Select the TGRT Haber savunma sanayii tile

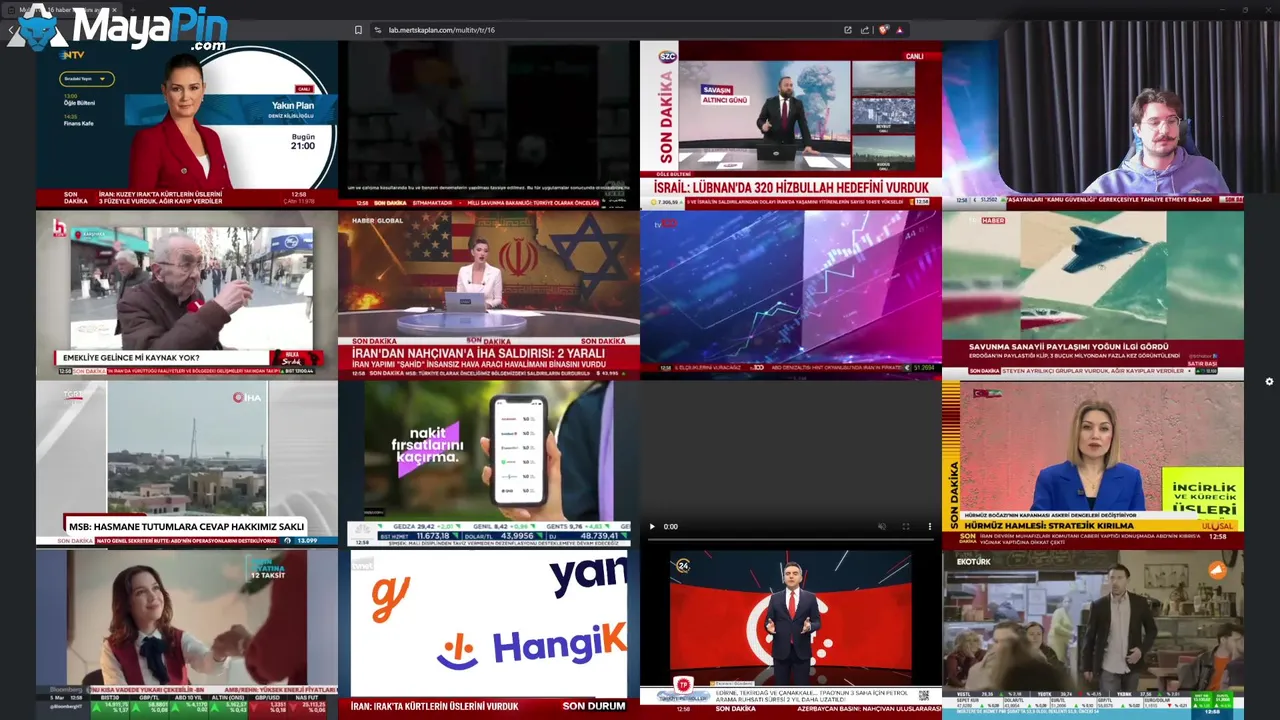pos(1093,294)
